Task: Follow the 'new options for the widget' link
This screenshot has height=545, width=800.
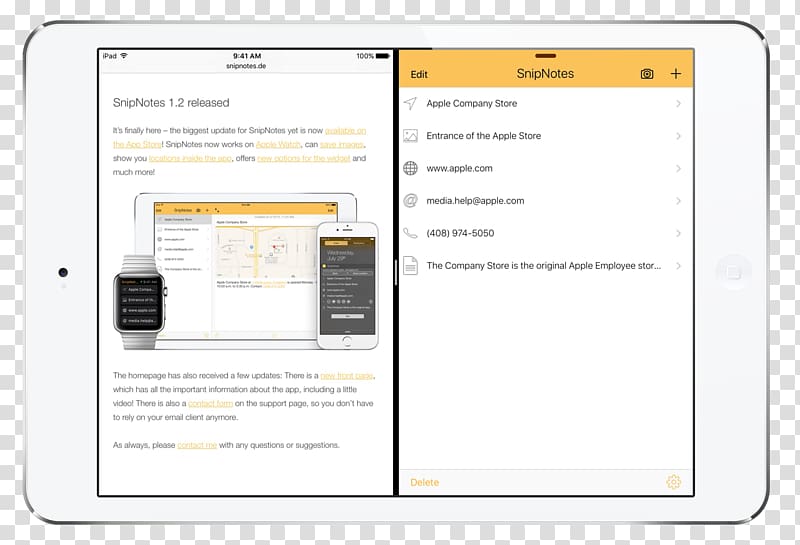Action: pyautogui.click(x=304, y=158)
